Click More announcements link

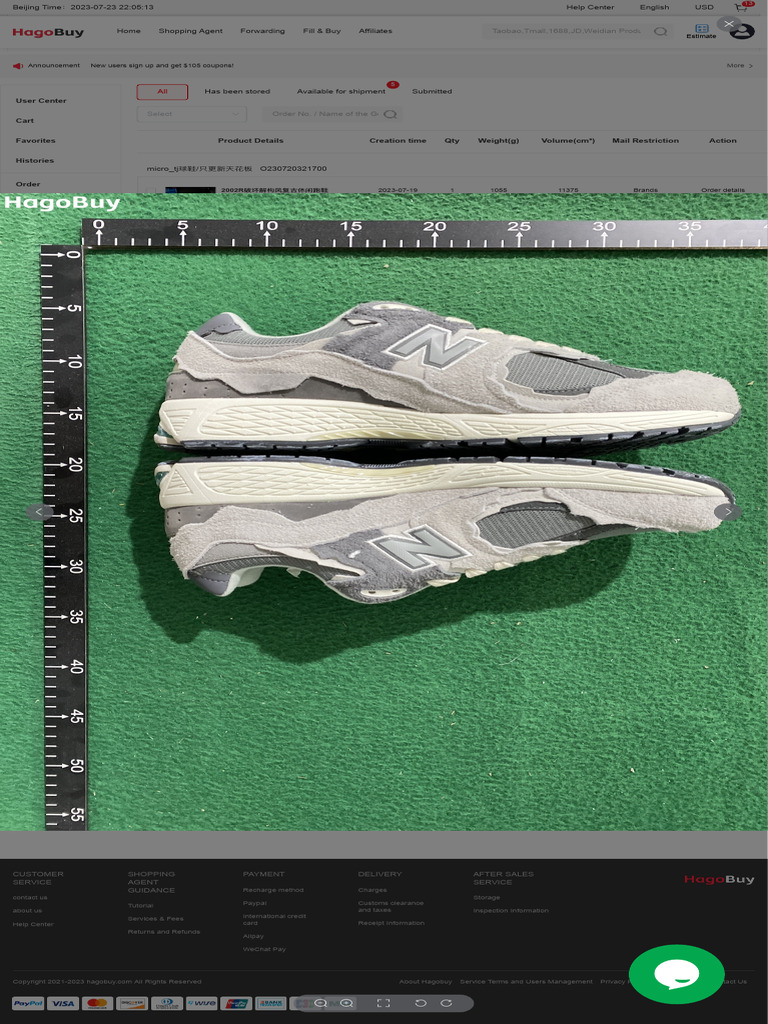coord(738,66)
